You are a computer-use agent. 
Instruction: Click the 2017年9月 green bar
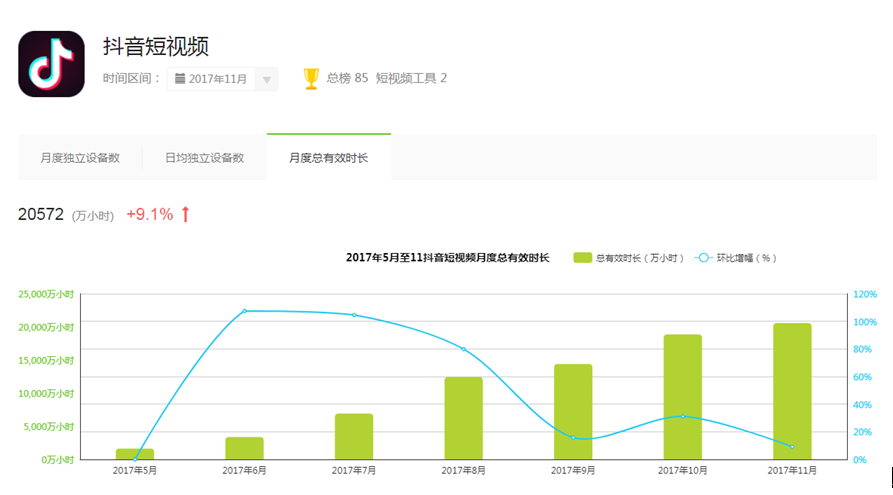[x=573, y=411]
